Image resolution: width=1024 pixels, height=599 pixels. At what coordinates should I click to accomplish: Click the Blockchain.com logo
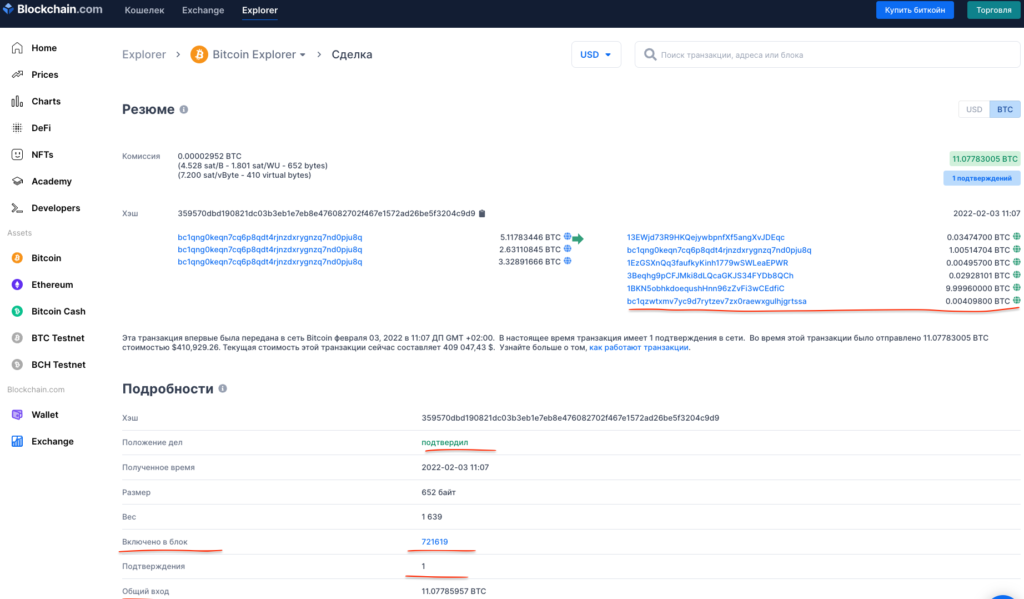tap(52, 9)
